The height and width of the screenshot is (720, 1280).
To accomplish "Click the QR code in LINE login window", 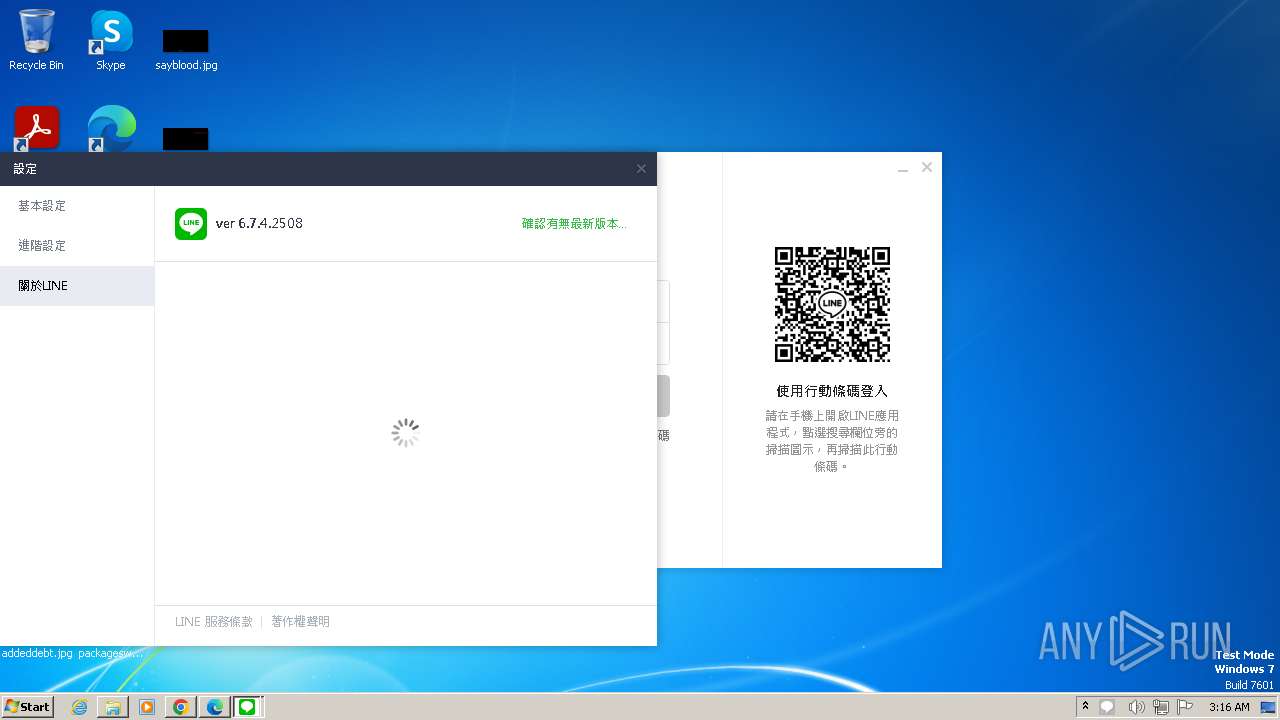I will pyautogui.click(x=832, y=304).
